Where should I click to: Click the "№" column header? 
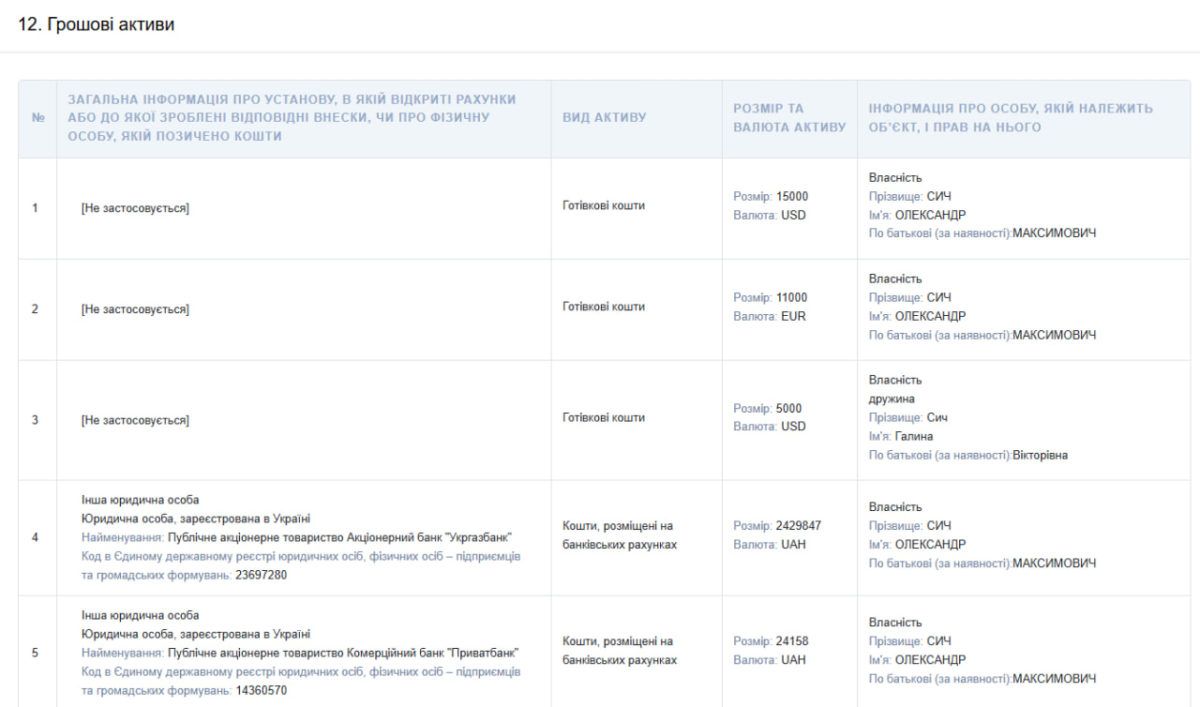coord(35,118)
